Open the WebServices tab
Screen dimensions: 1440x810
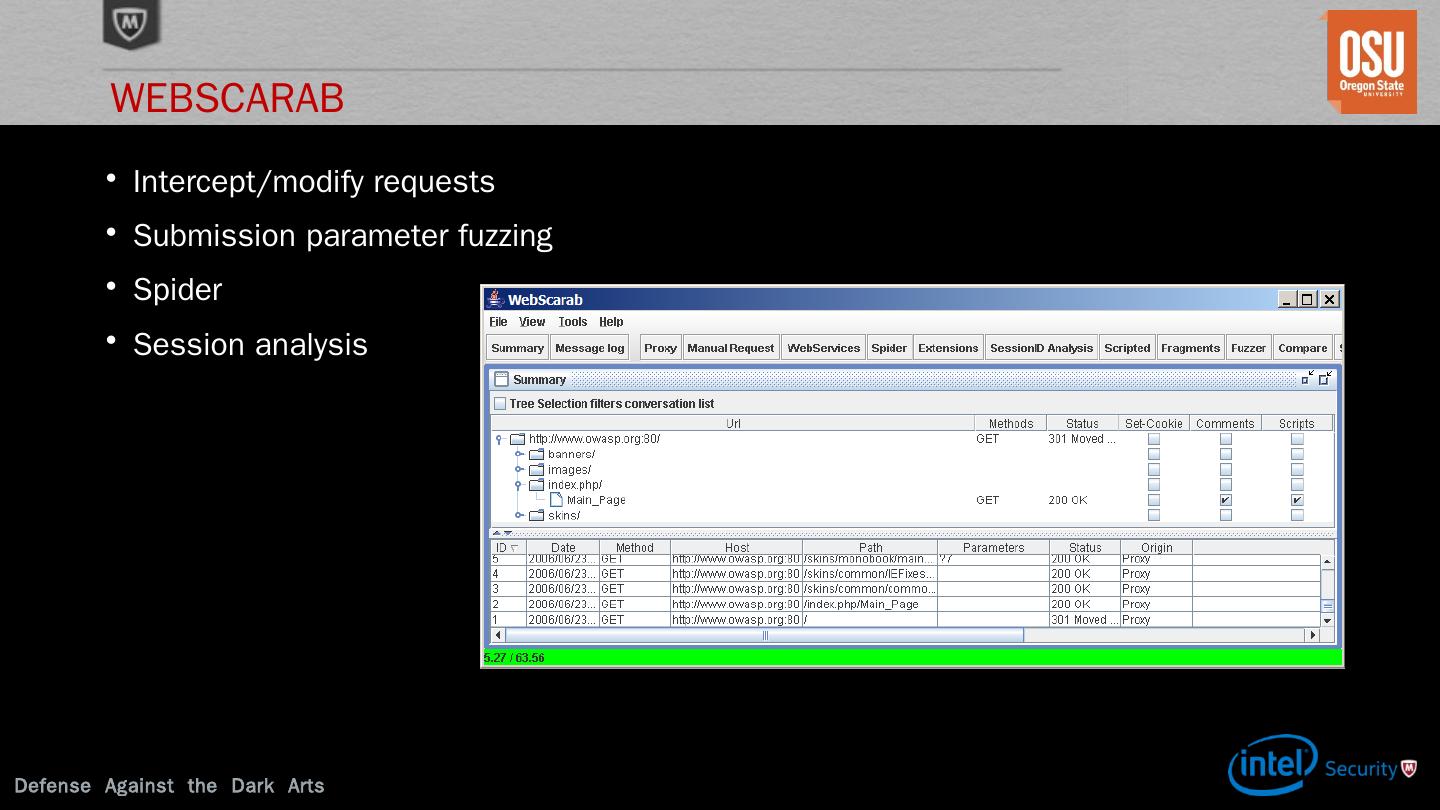click(824, 348)
